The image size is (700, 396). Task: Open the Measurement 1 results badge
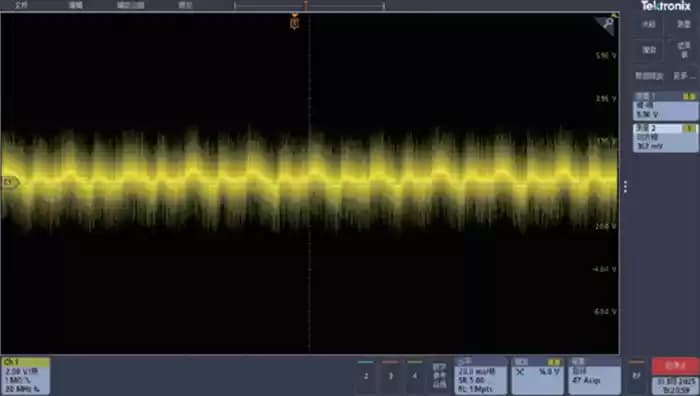[x=666, y=106]
